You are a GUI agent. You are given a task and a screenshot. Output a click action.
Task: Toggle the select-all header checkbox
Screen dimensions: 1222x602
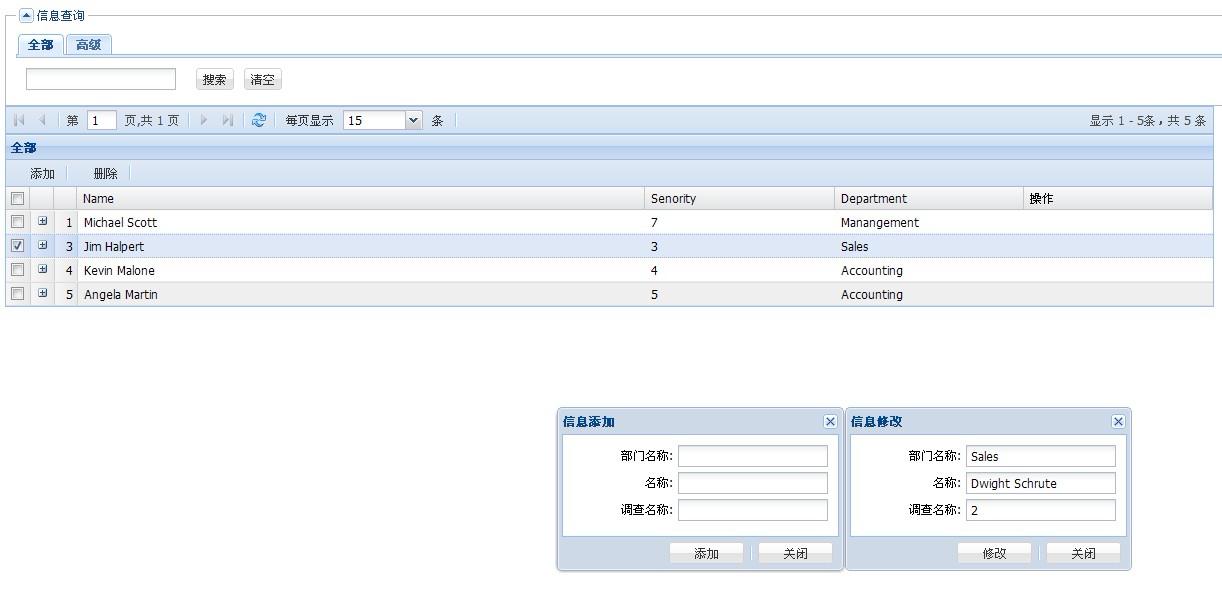click(17, 198)
